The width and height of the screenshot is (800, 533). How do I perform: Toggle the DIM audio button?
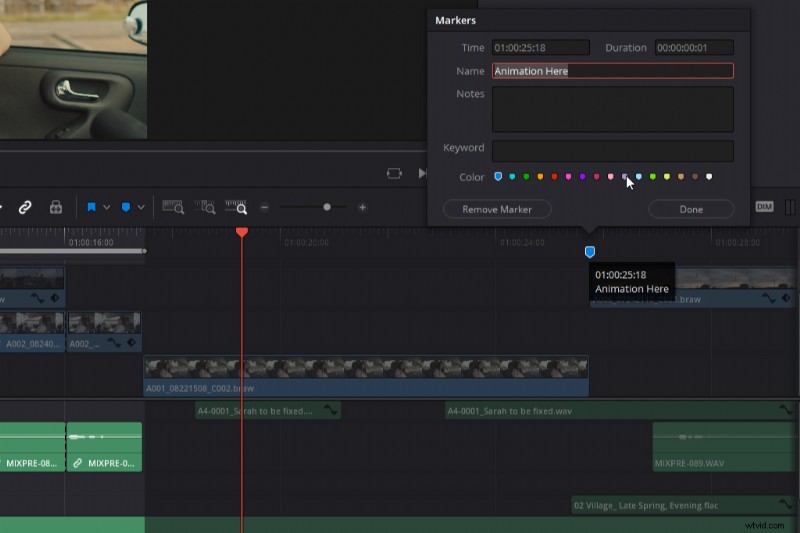(764, 207)
